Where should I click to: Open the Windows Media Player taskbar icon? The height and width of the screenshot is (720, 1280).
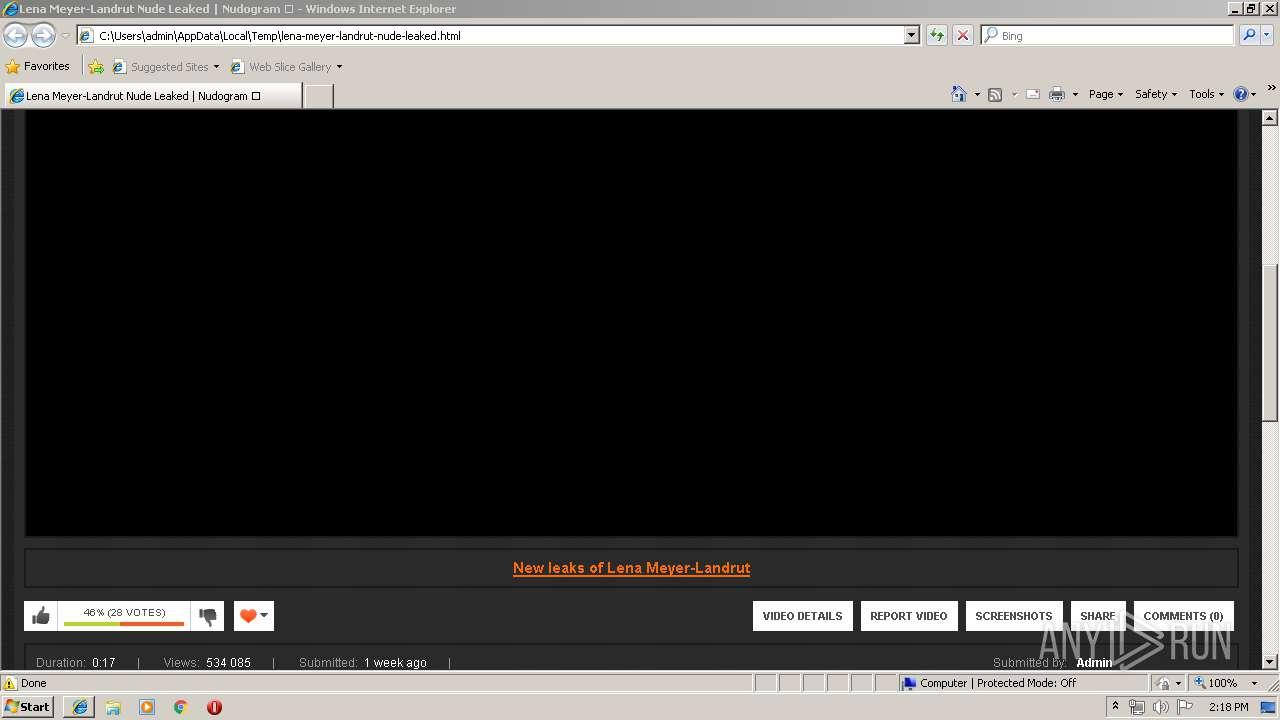tap(147, 707)
